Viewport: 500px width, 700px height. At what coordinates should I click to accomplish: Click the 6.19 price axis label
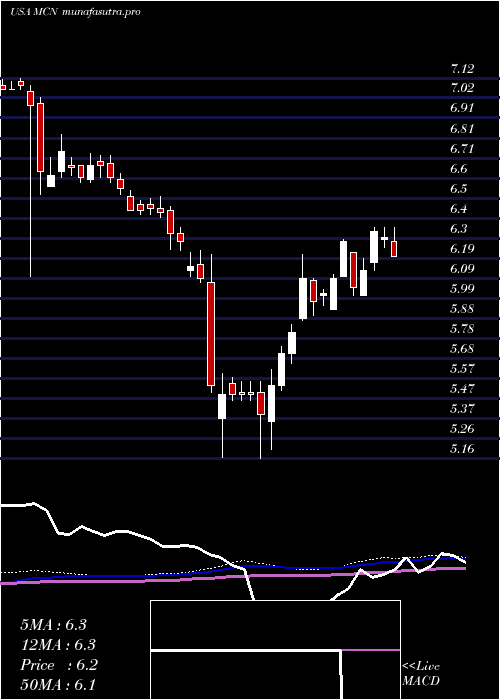point(462,249)
